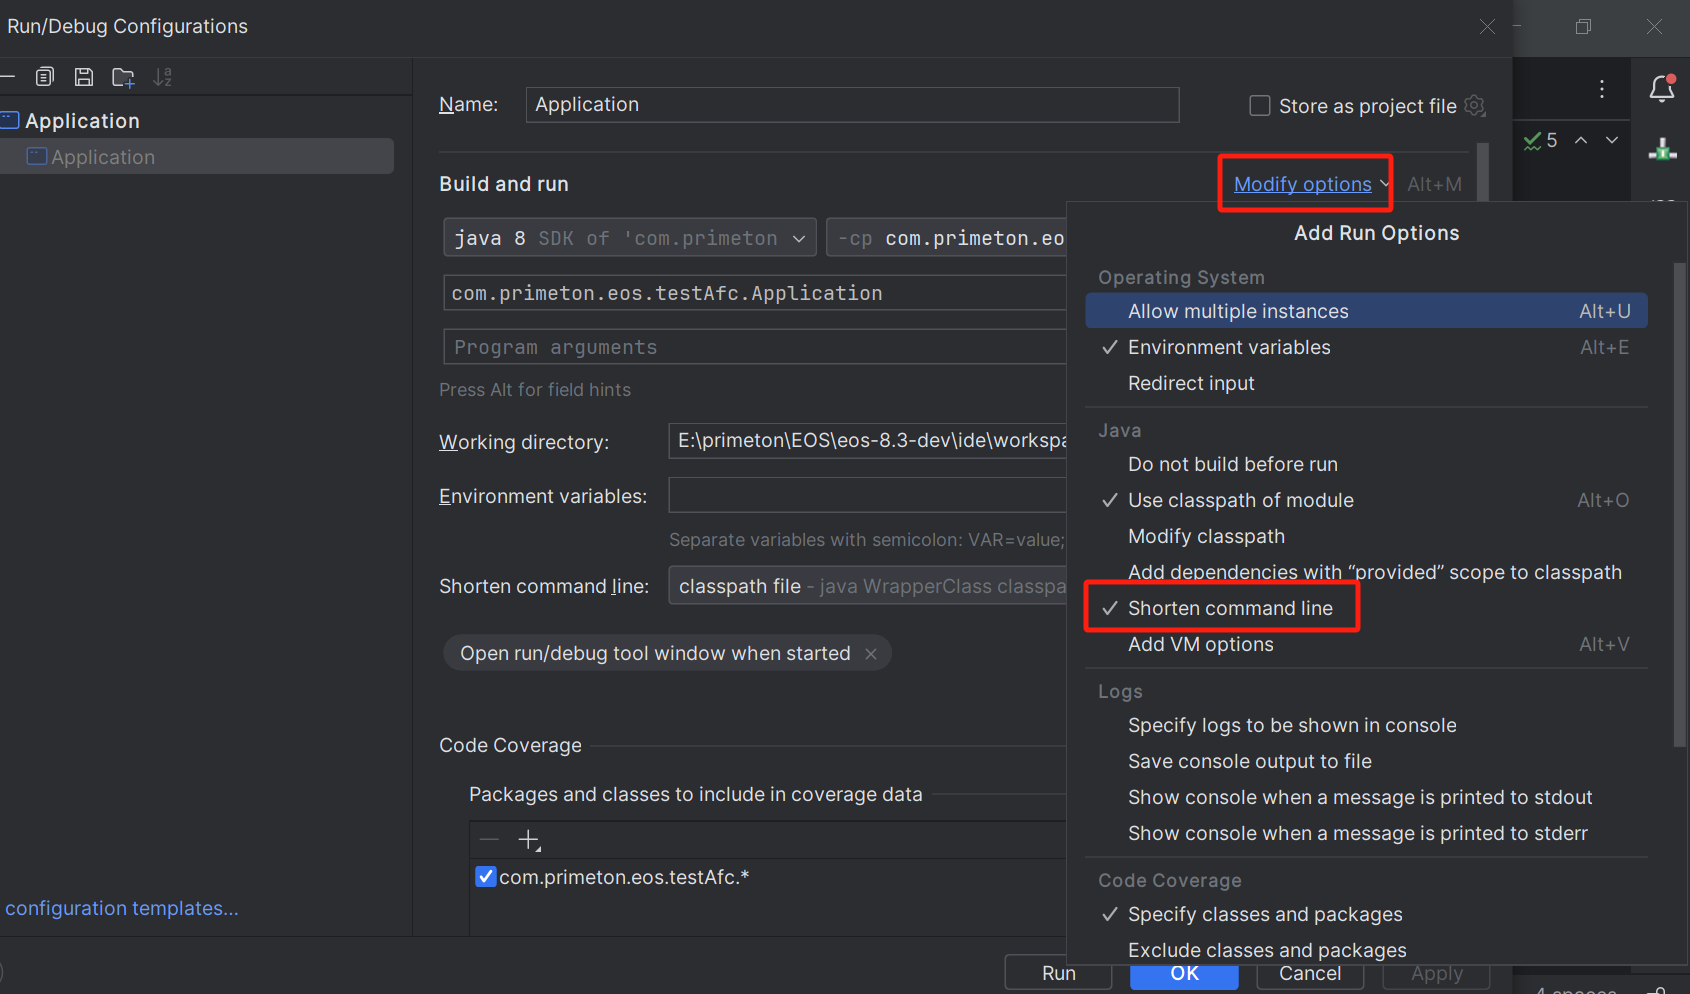Viewport: 1690px width, 994px height.
Task: Select Allow multiple instances option
Action: [1237, 311]
